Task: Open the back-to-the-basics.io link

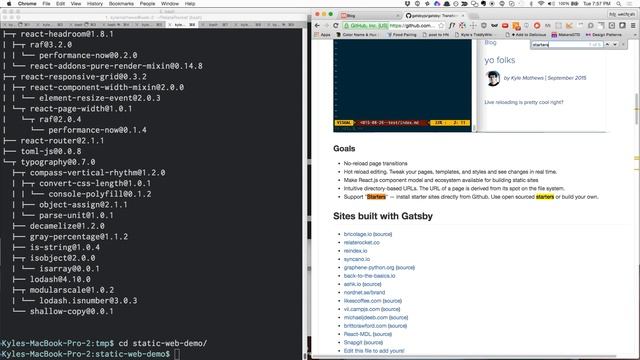Action: point(369,276)
